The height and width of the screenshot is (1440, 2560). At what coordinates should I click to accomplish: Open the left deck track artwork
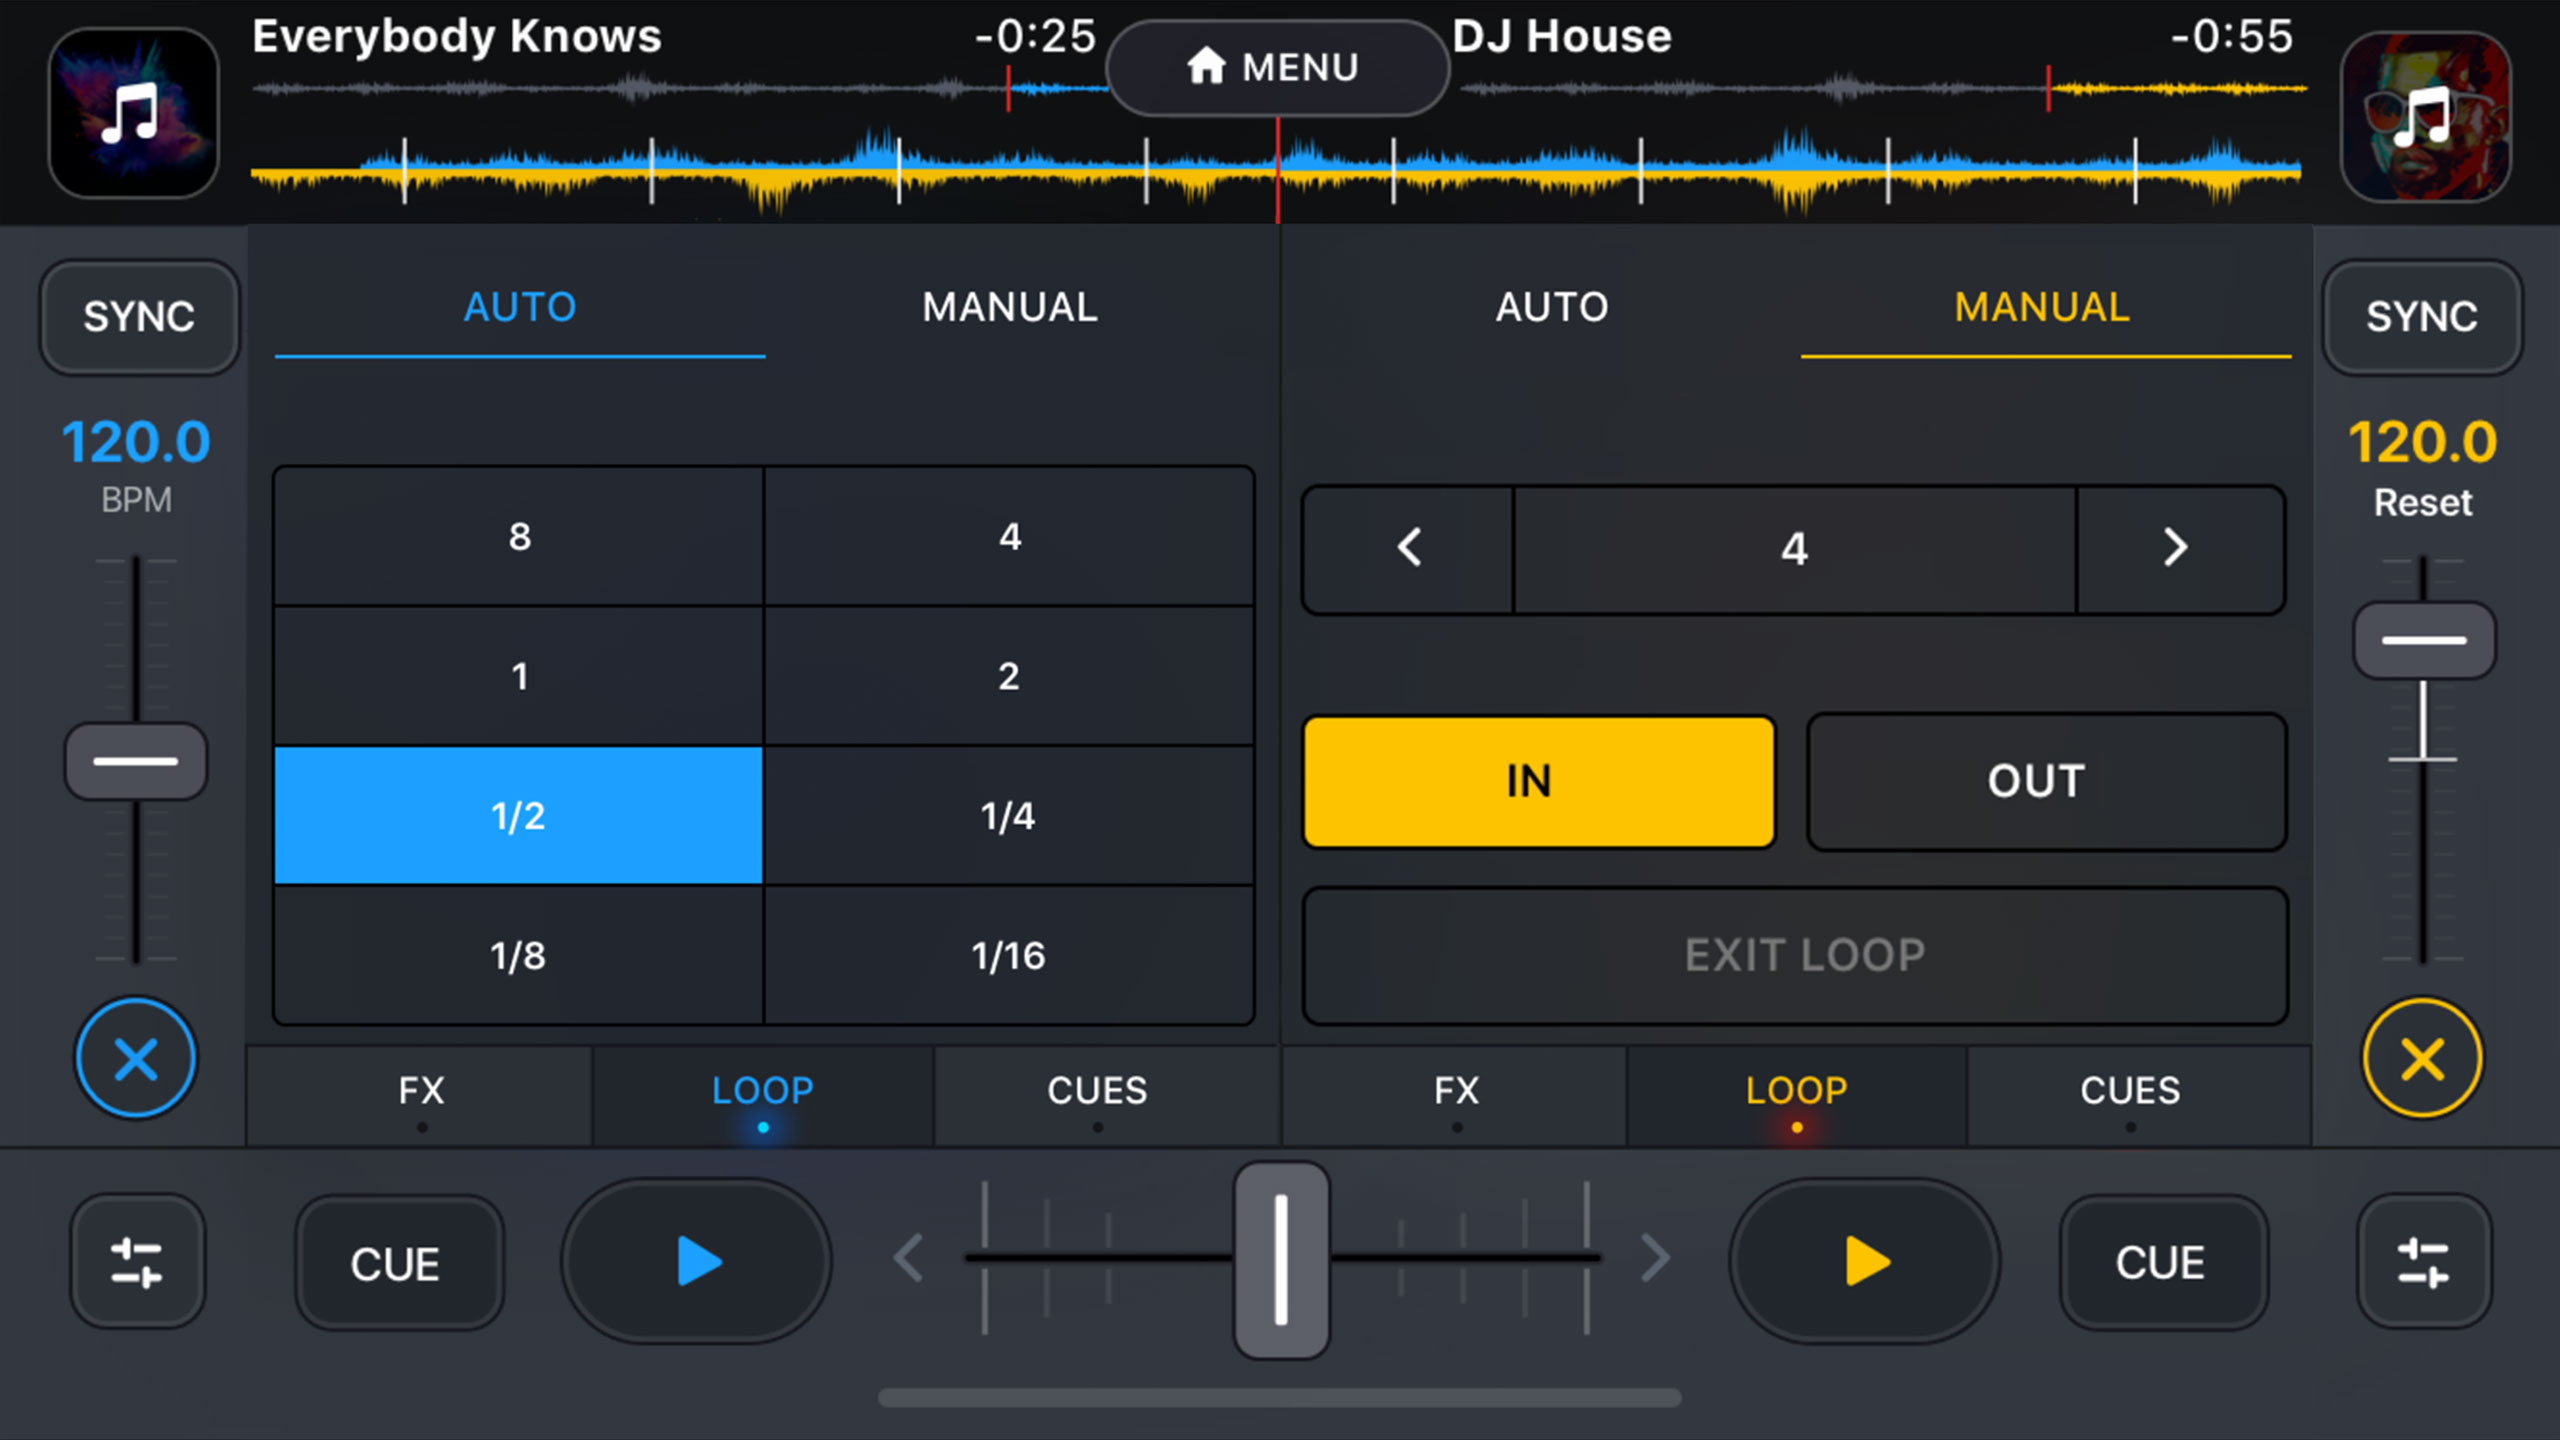point(133,113)
